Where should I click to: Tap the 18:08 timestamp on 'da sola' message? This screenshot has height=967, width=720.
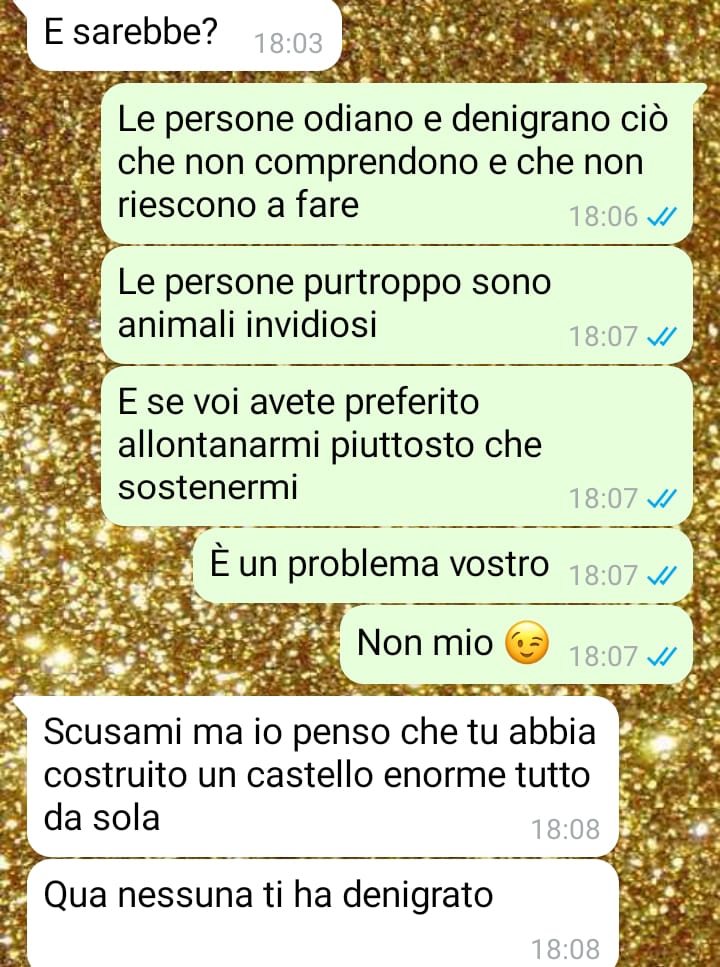[565, 829]
